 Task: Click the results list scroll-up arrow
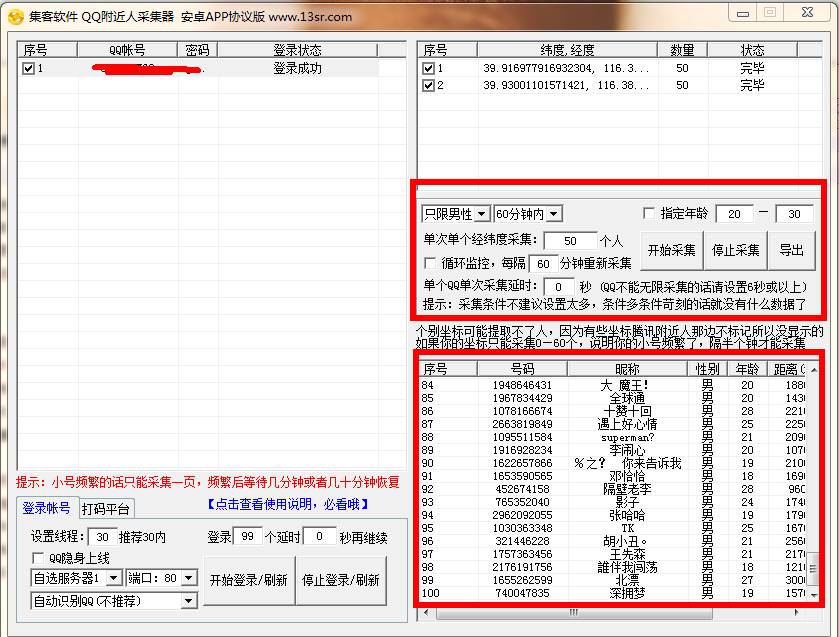(x=814, y=370)
